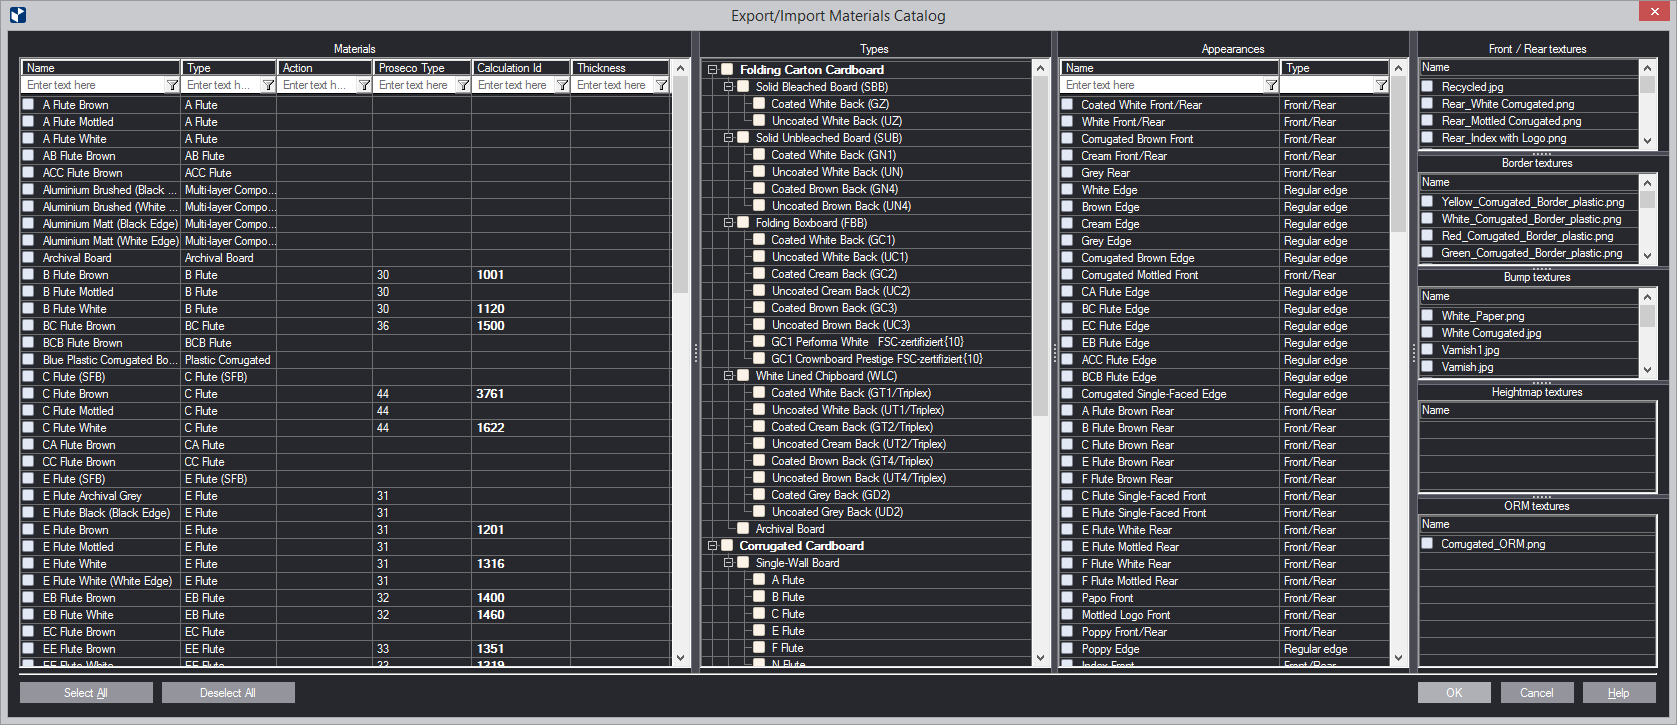Click the 1500 calculation id cell
The width and height of the screenshot is (1677, 725).
coord(520,325)
